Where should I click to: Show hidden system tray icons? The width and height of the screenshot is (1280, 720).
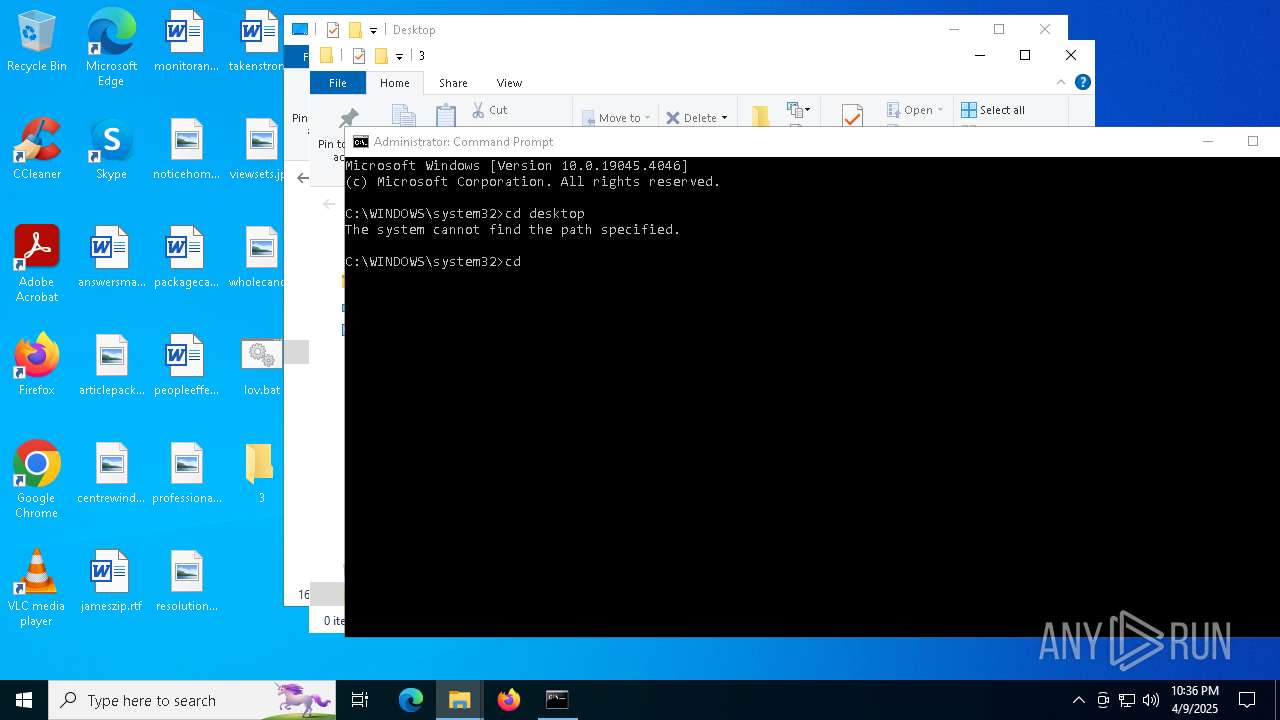coord(1078,700)
